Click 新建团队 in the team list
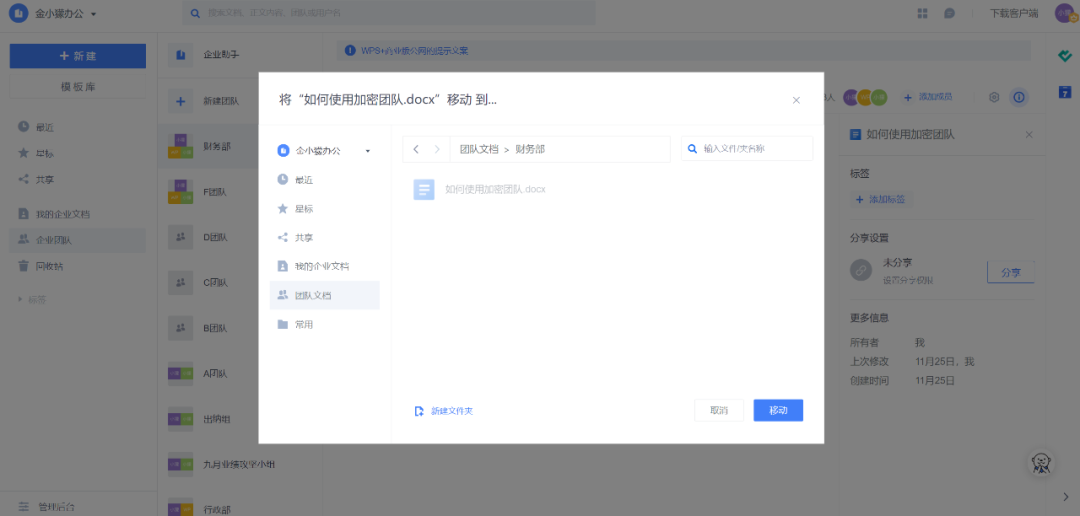Image resolution: width=1080 pixels, height=516 pixels. click(220, 101)
